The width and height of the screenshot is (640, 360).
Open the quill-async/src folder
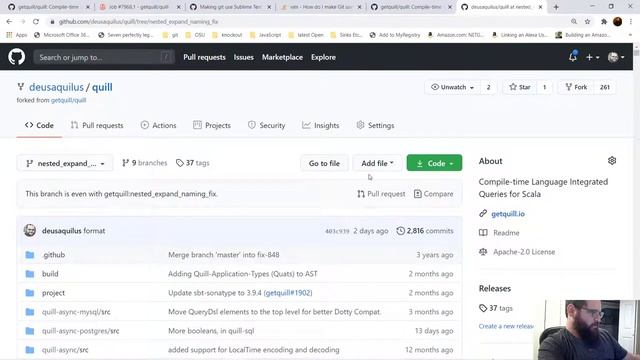coord(65,350)
